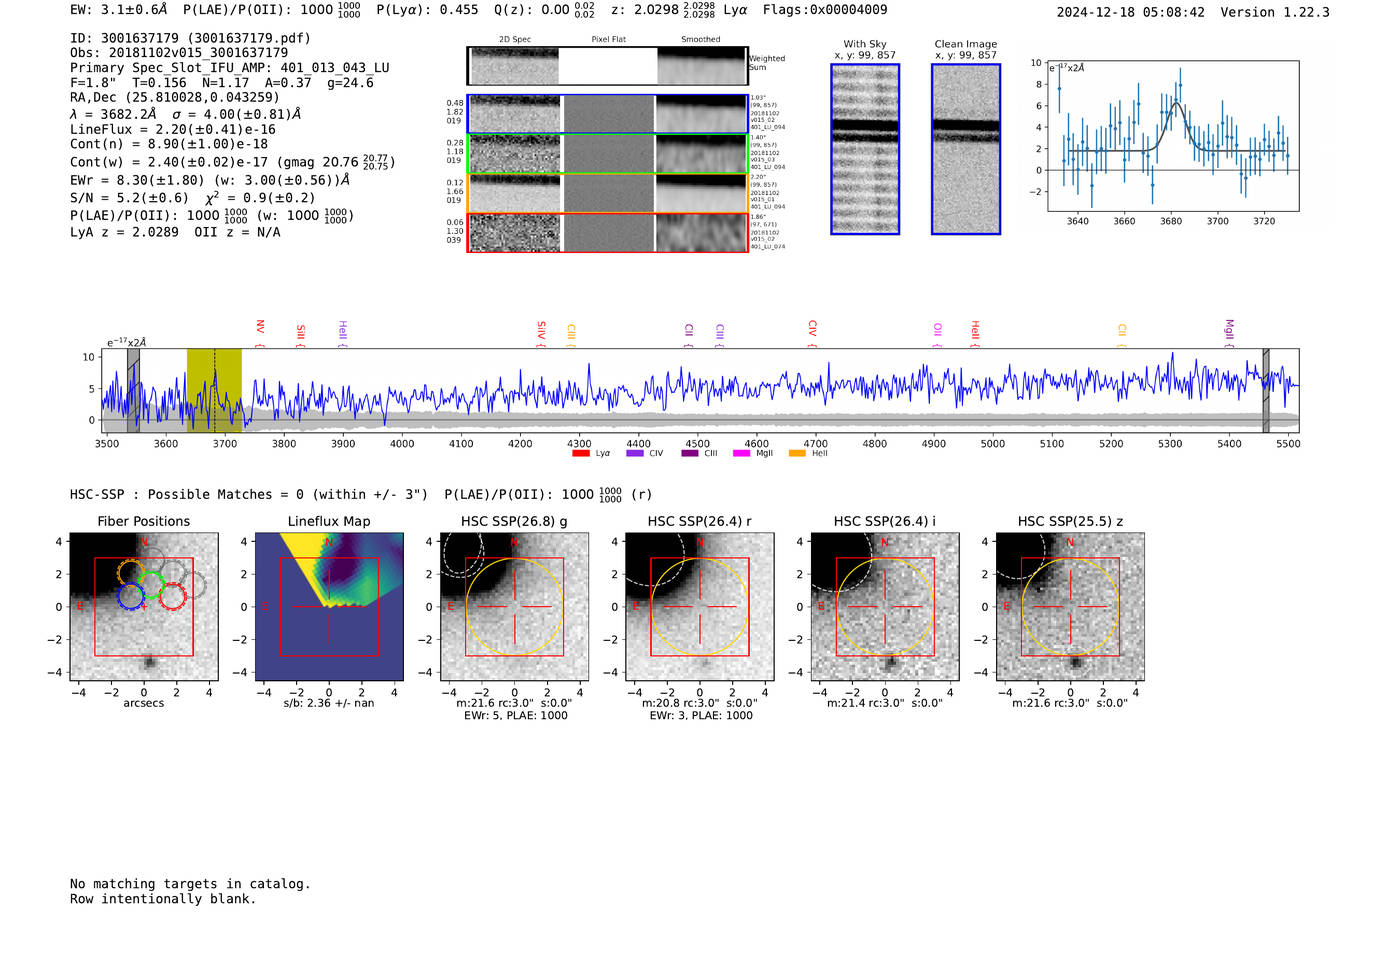Click the EW: 3.1±0.6Å header value
The width and height of the screenshot is (1400, 953).
tap(119, 10)
